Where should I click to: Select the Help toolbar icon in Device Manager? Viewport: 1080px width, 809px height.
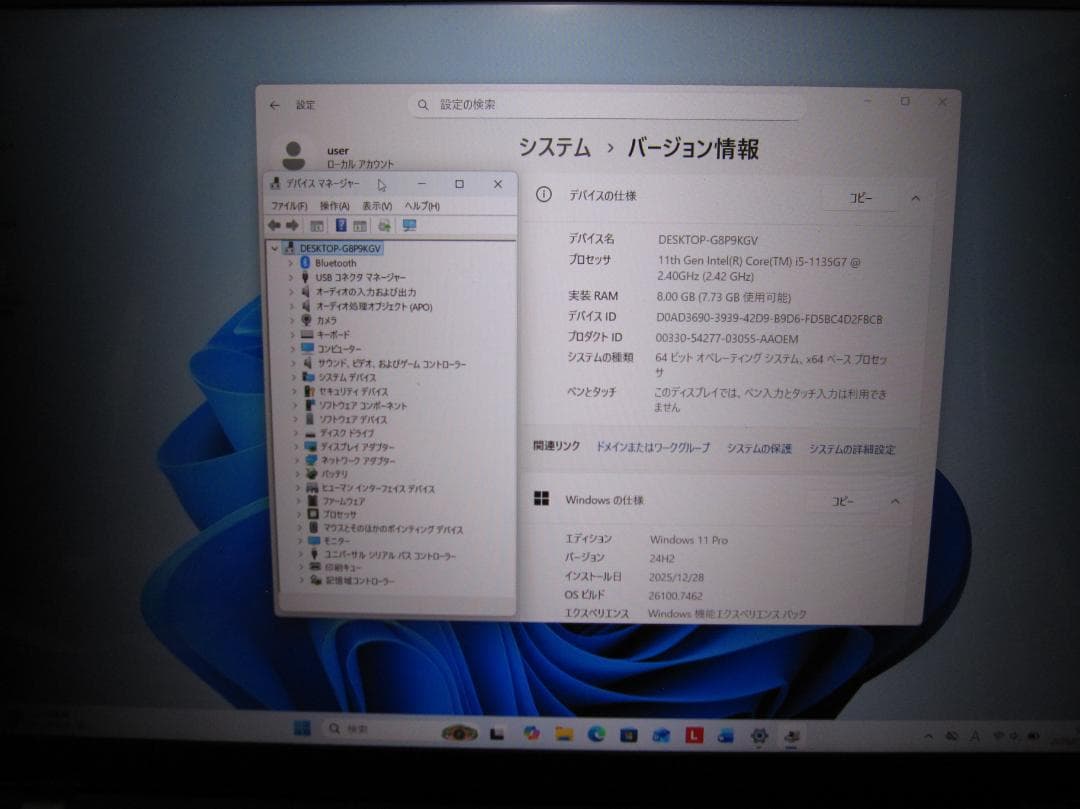click(340, 226)
